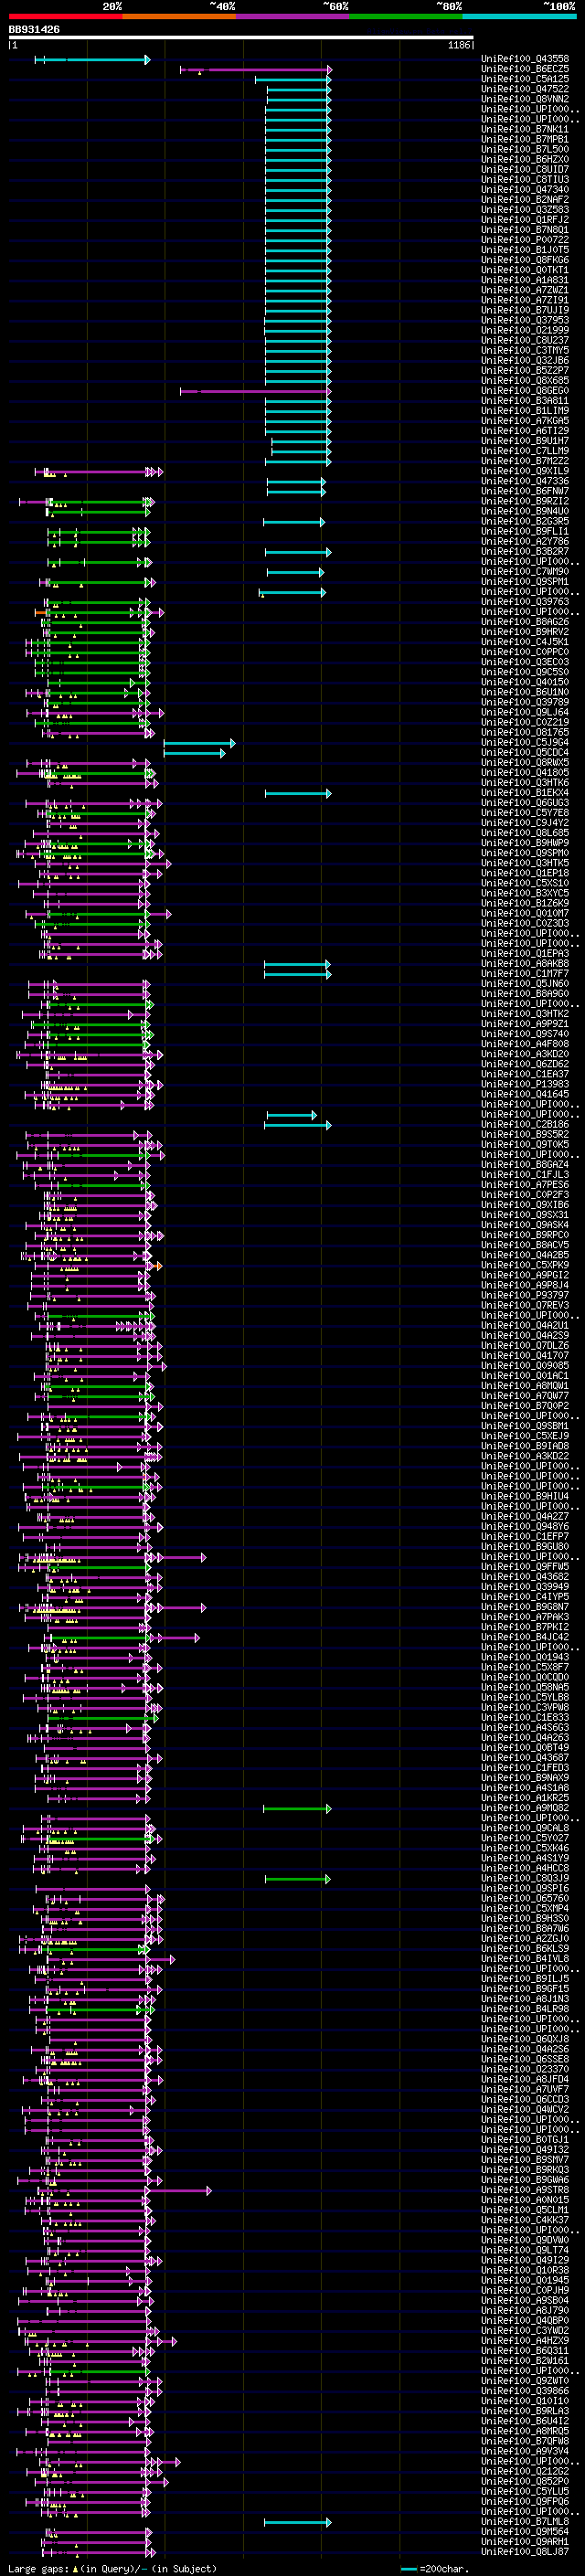Click the label UniRef100_C7WM90
585x2576 pixels.
[x=525, y=572]
